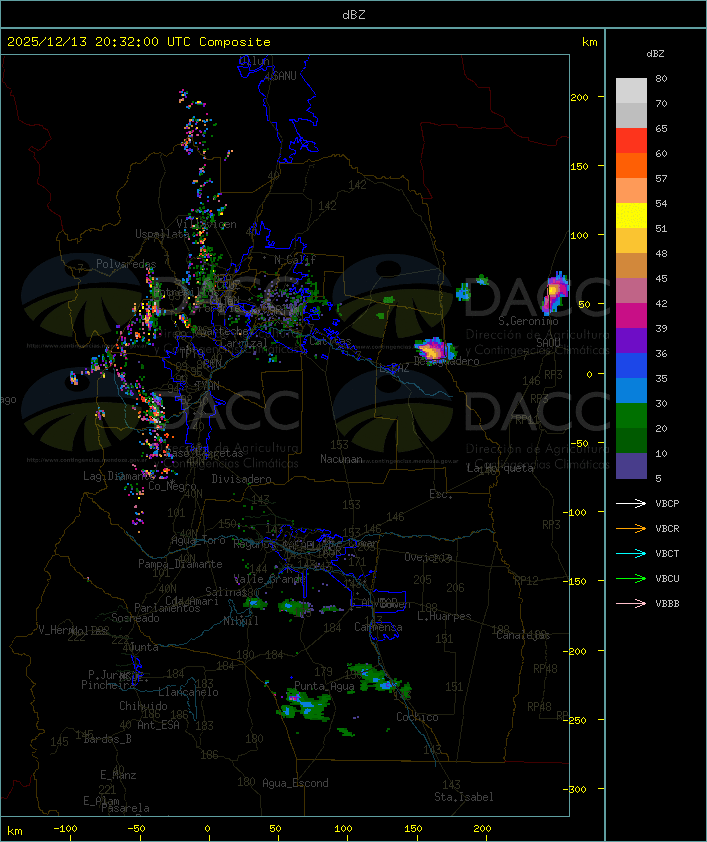Click the Cochico place label

(x=417, y=717)
